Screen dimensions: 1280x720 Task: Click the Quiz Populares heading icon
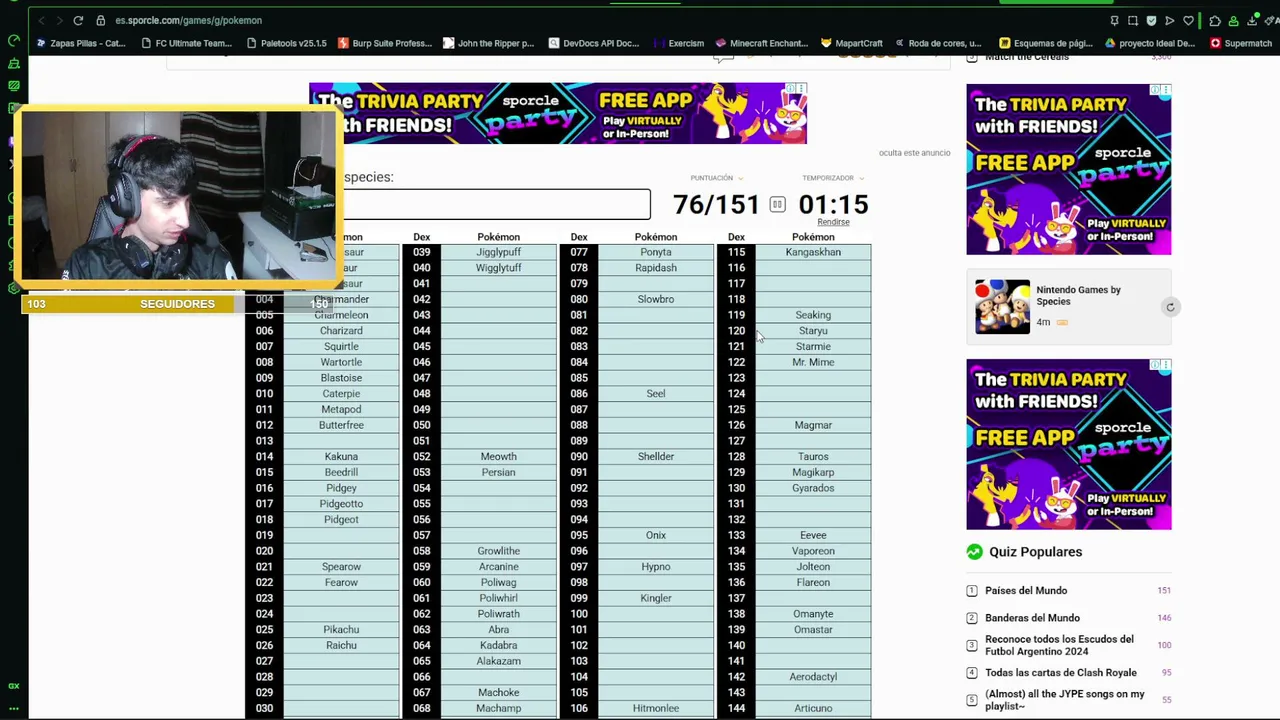coord(974,552)
